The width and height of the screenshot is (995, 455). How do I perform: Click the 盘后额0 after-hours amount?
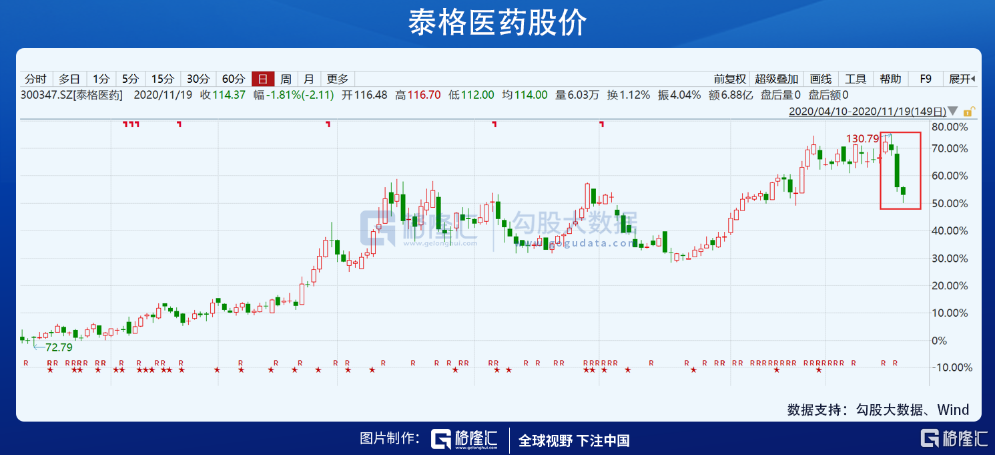pyautogui.click(x=828, y=95)
